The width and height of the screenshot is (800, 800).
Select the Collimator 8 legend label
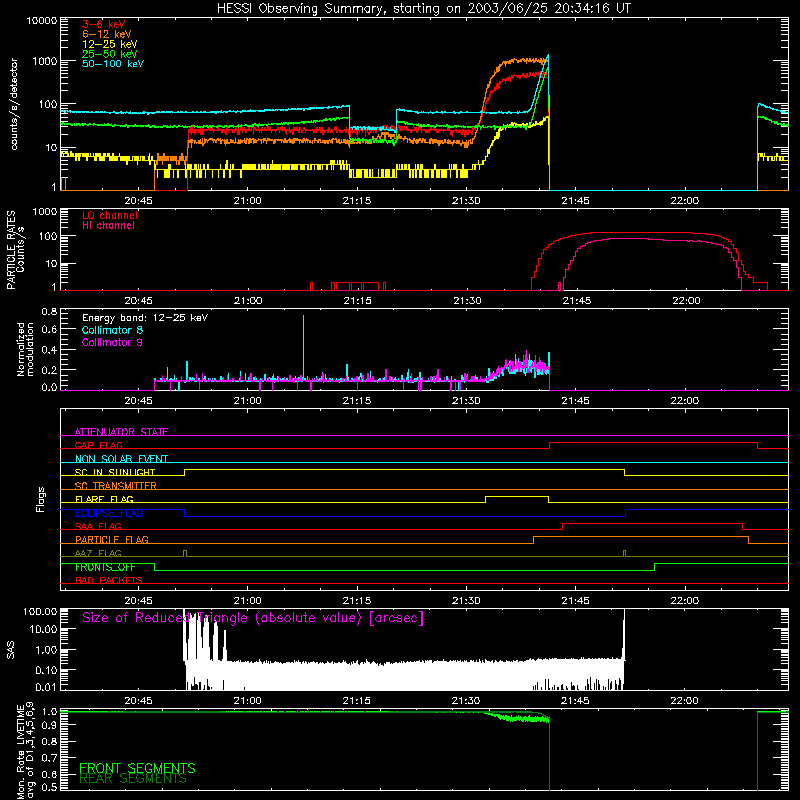point(112,330)
